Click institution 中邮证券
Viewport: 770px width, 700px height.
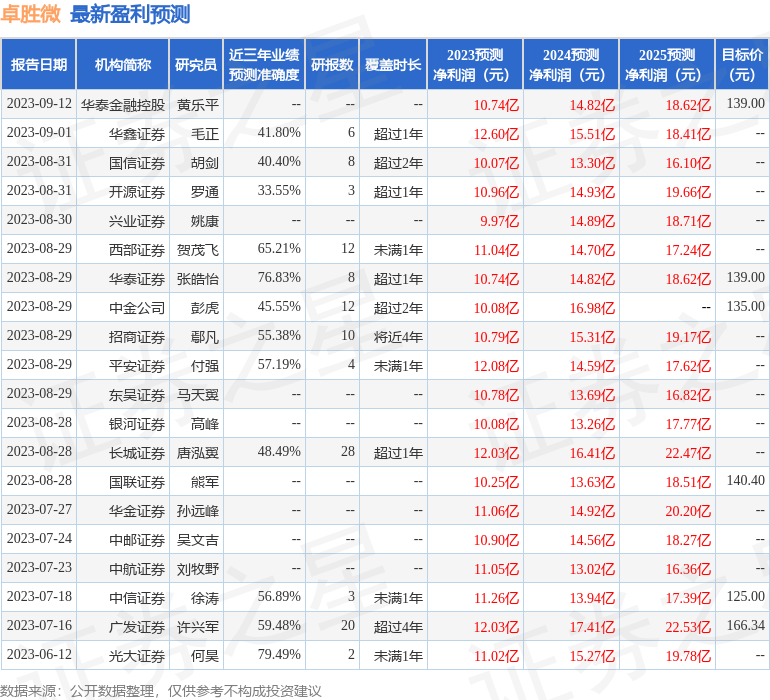(137, 540)
